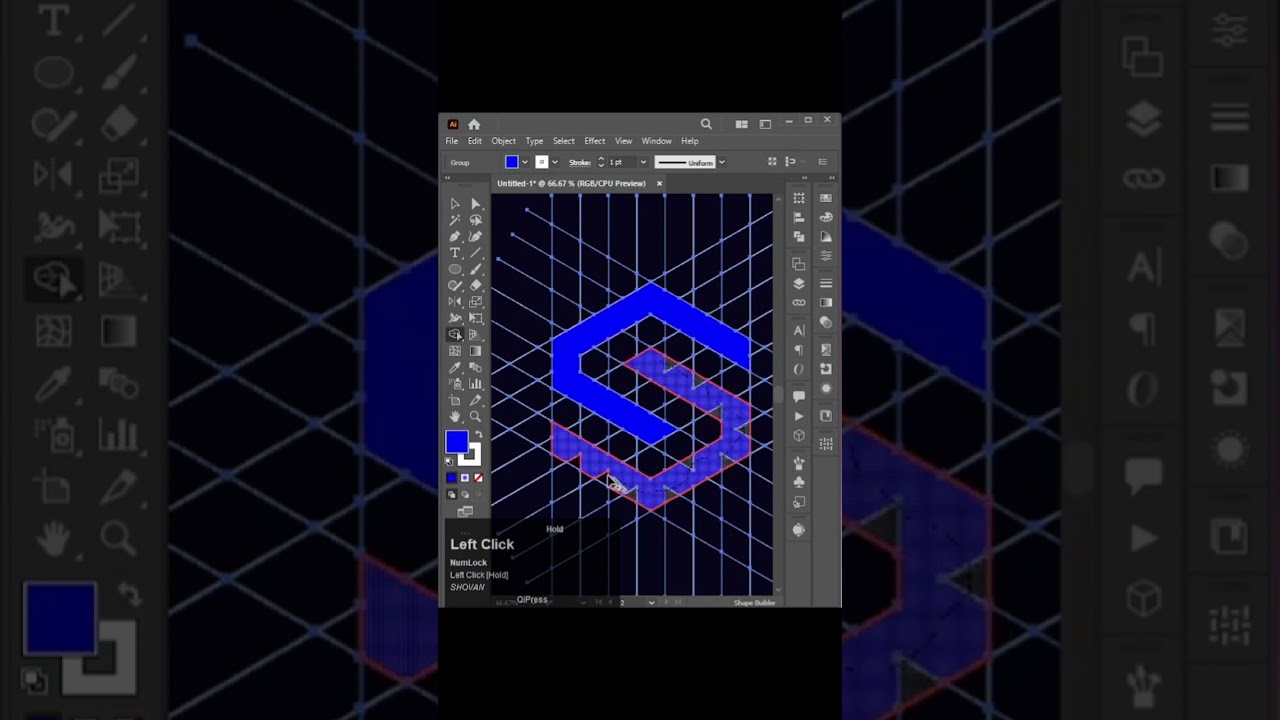Select the Type tool
This screenshot has width=1280, height=720.
(x=455, y=253)
